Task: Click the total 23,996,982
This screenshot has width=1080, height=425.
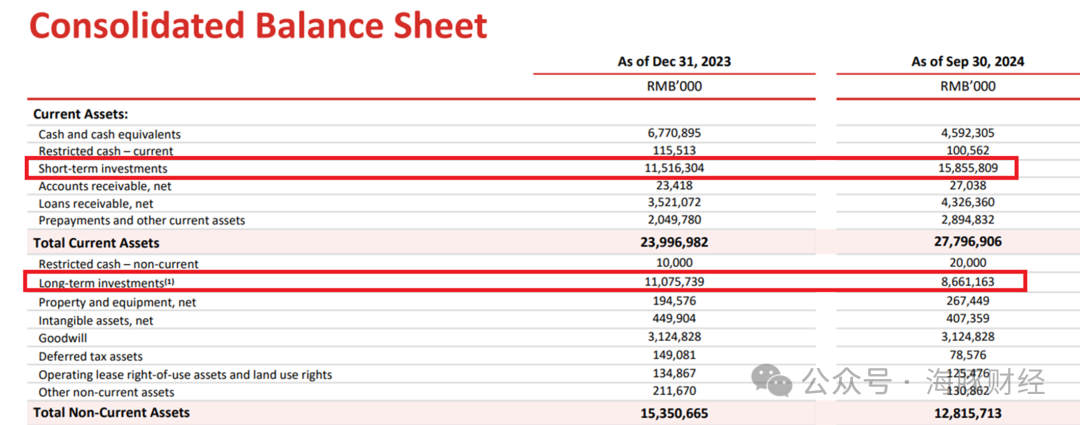Action: pyautogui.click(x=674, y=242)
